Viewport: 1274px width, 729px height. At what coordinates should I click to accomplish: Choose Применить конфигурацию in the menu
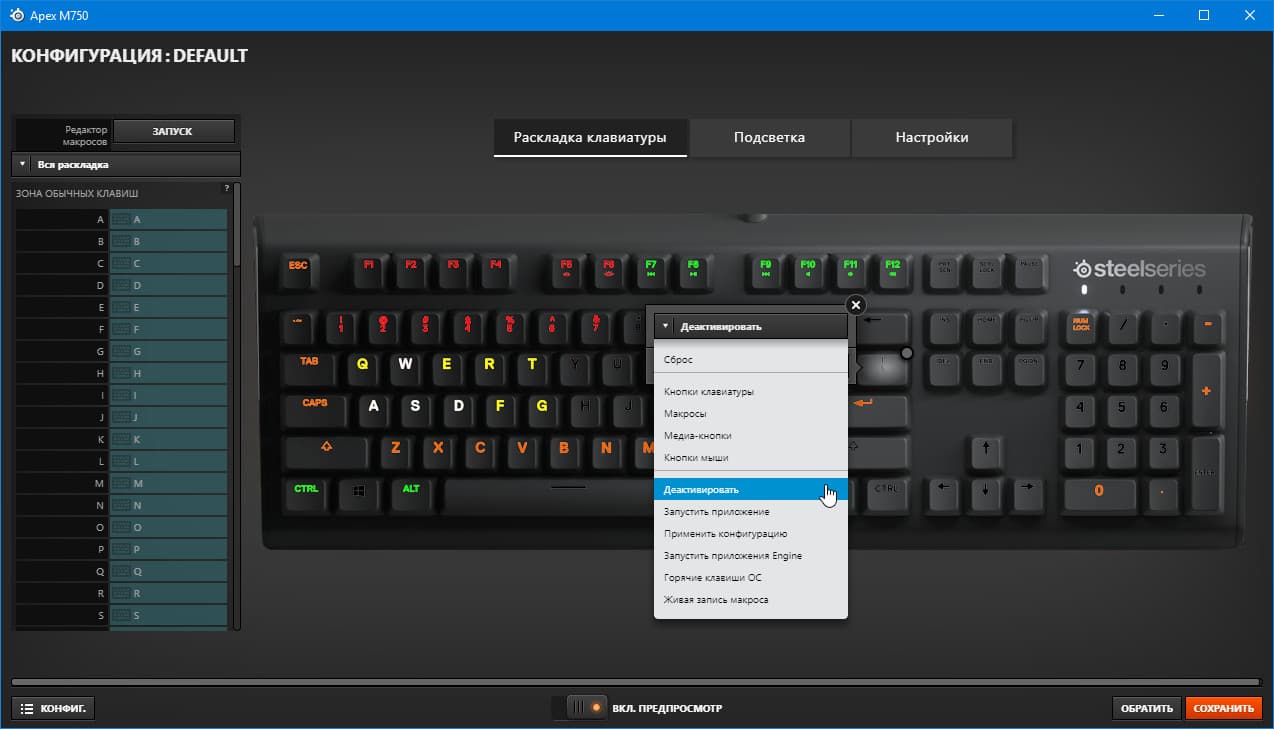click(x=751, y=533)
